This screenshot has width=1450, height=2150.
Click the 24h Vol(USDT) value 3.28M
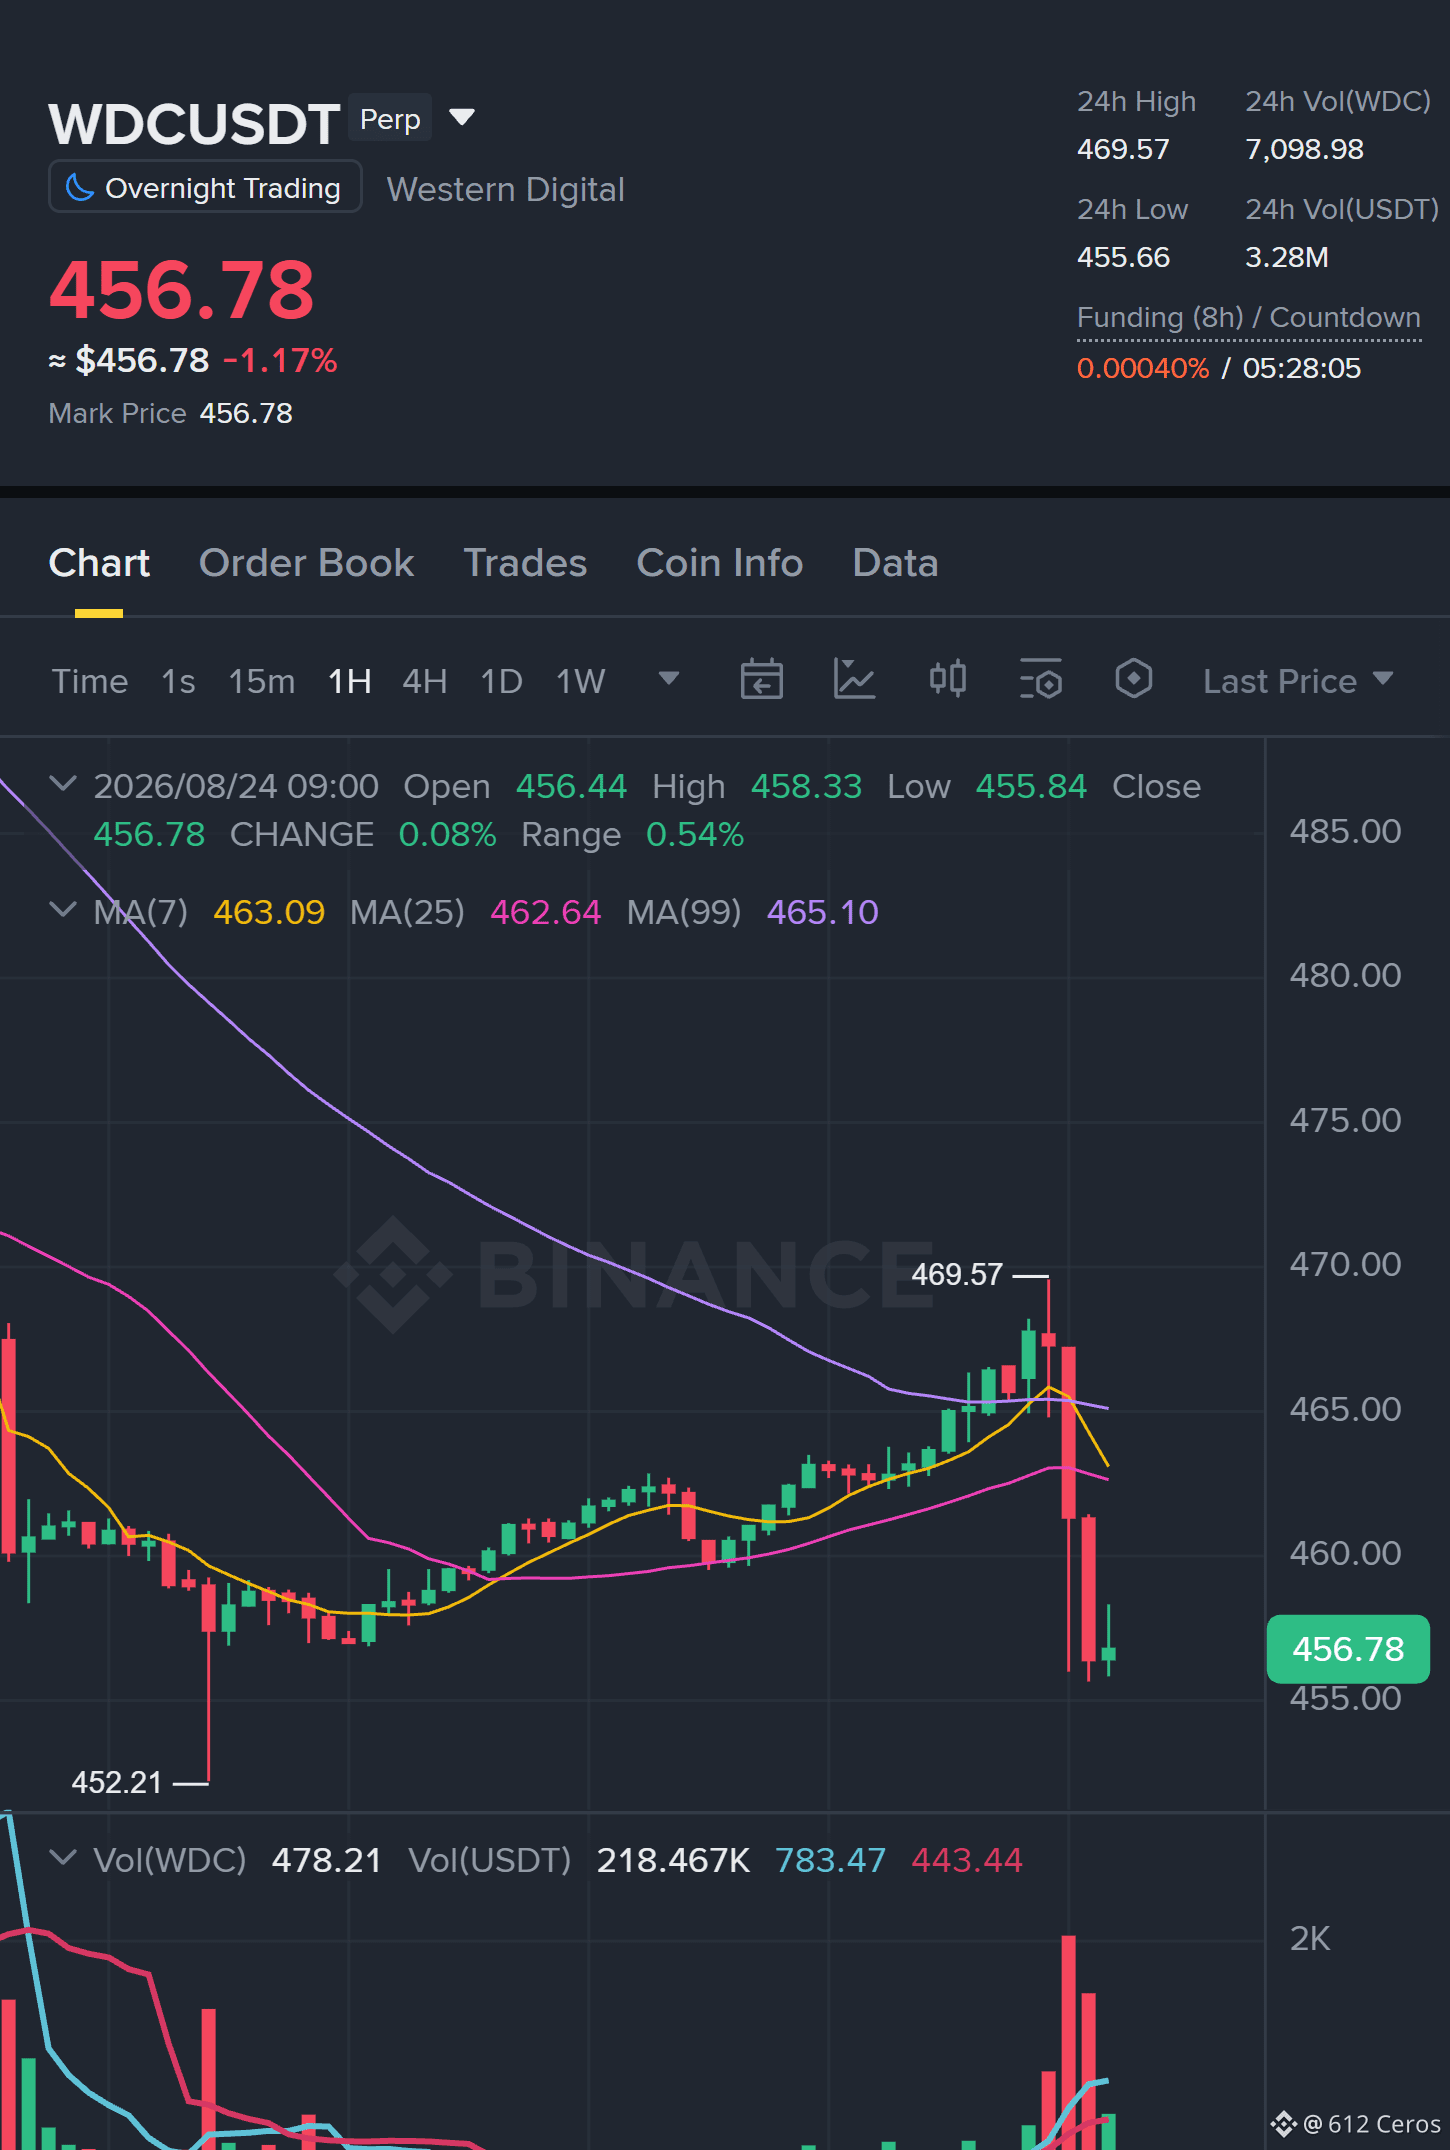[x=1287, y=257]
